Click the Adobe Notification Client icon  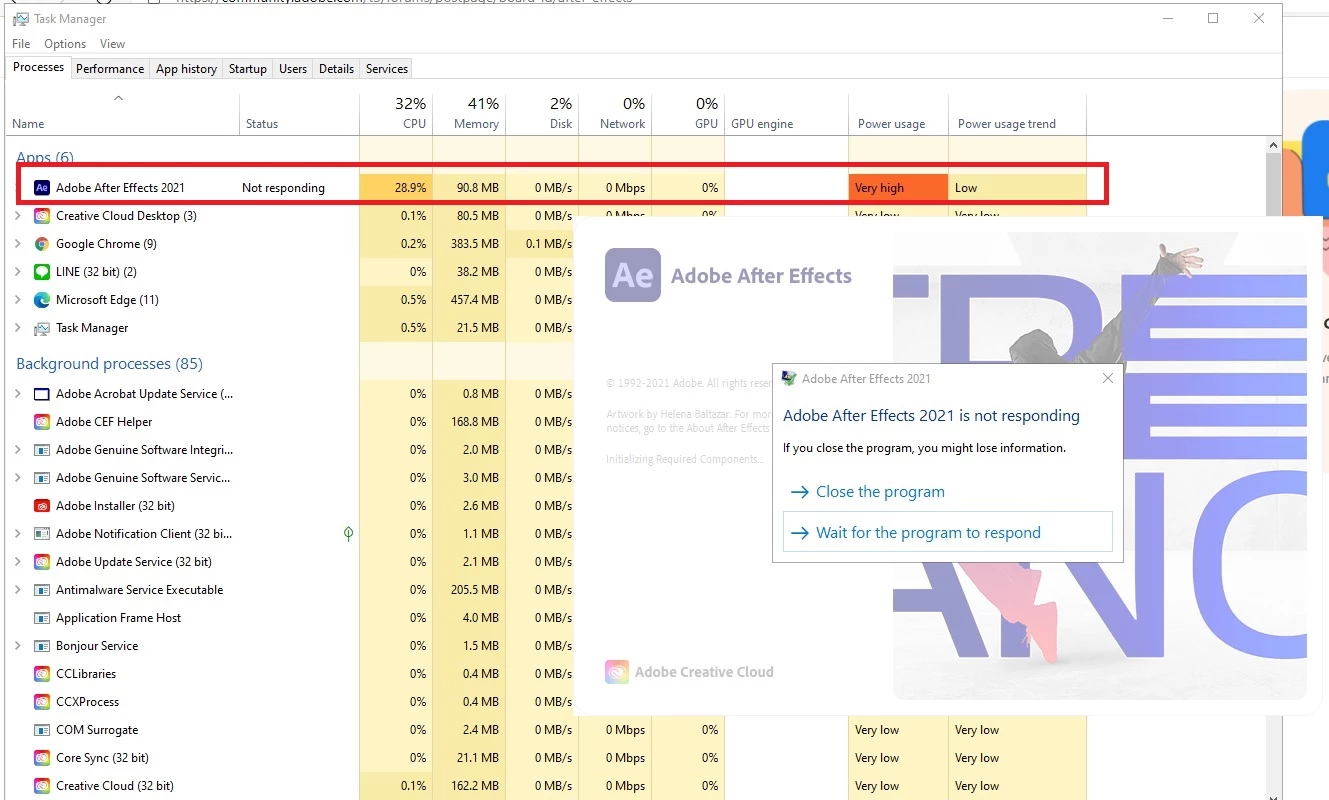pyautogui.click(x=42, y=534)
